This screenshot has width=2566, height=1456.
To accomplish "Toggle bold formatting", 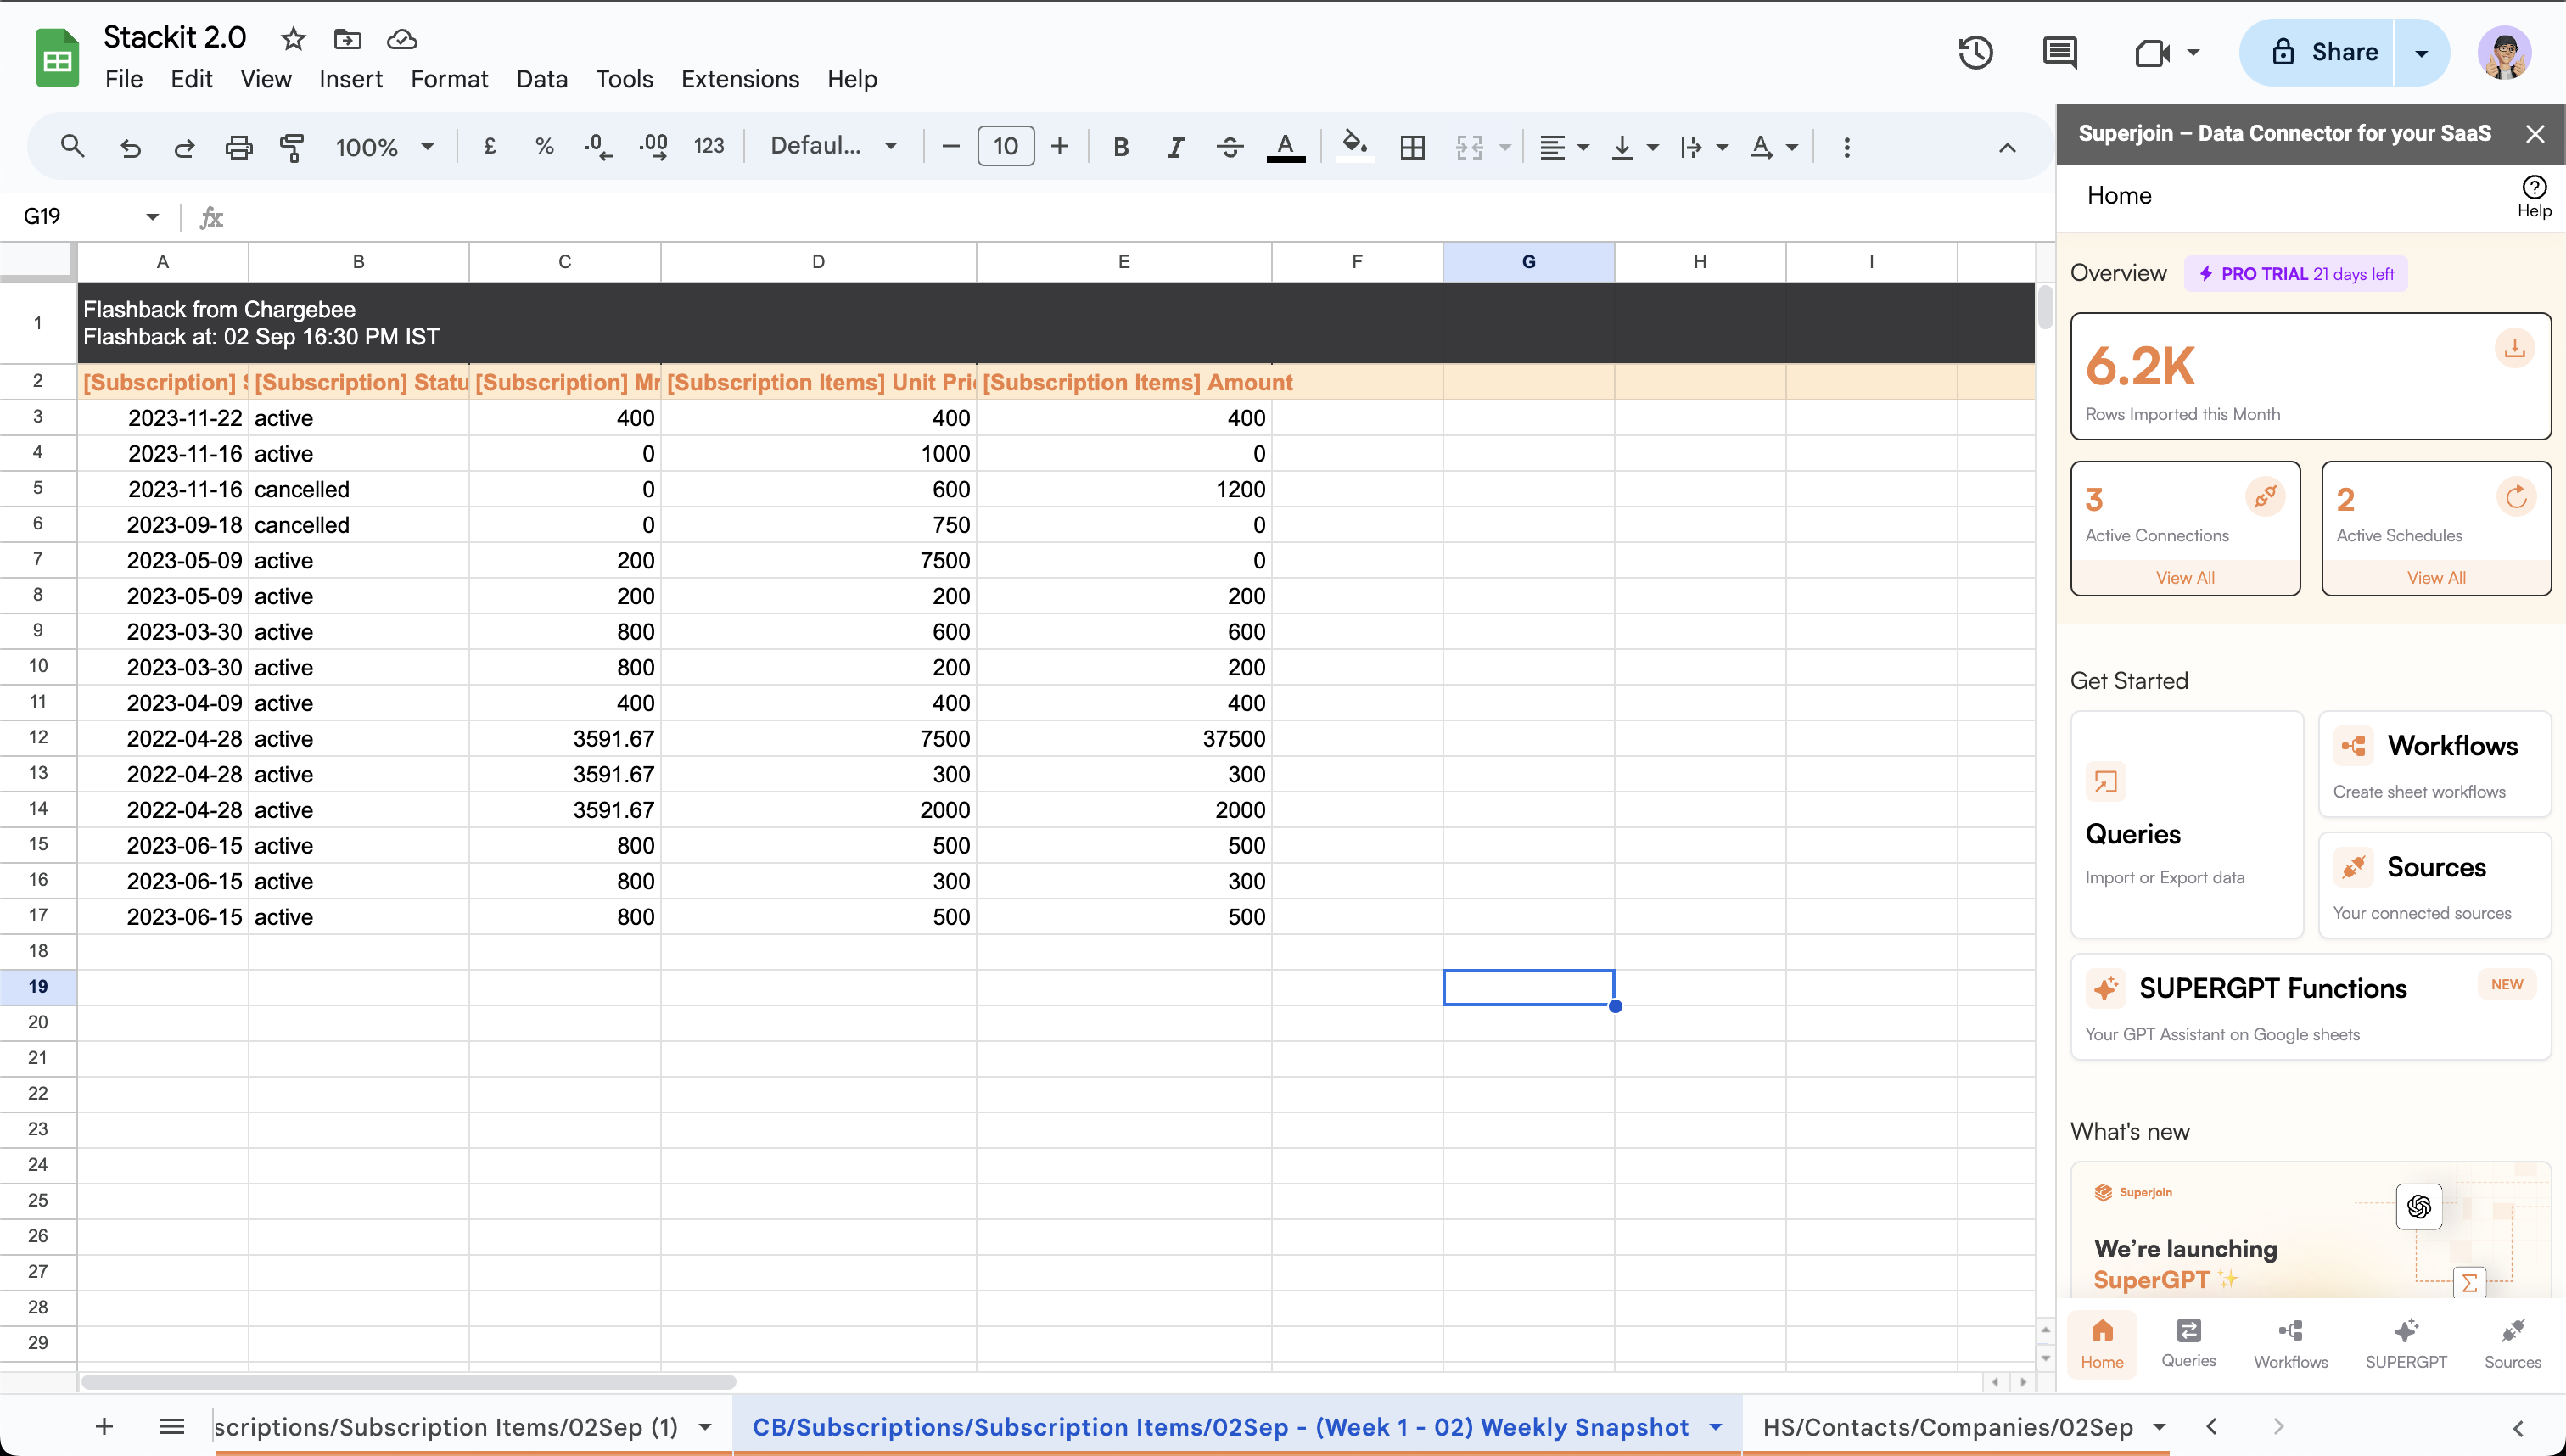I will pos(1121,148).
